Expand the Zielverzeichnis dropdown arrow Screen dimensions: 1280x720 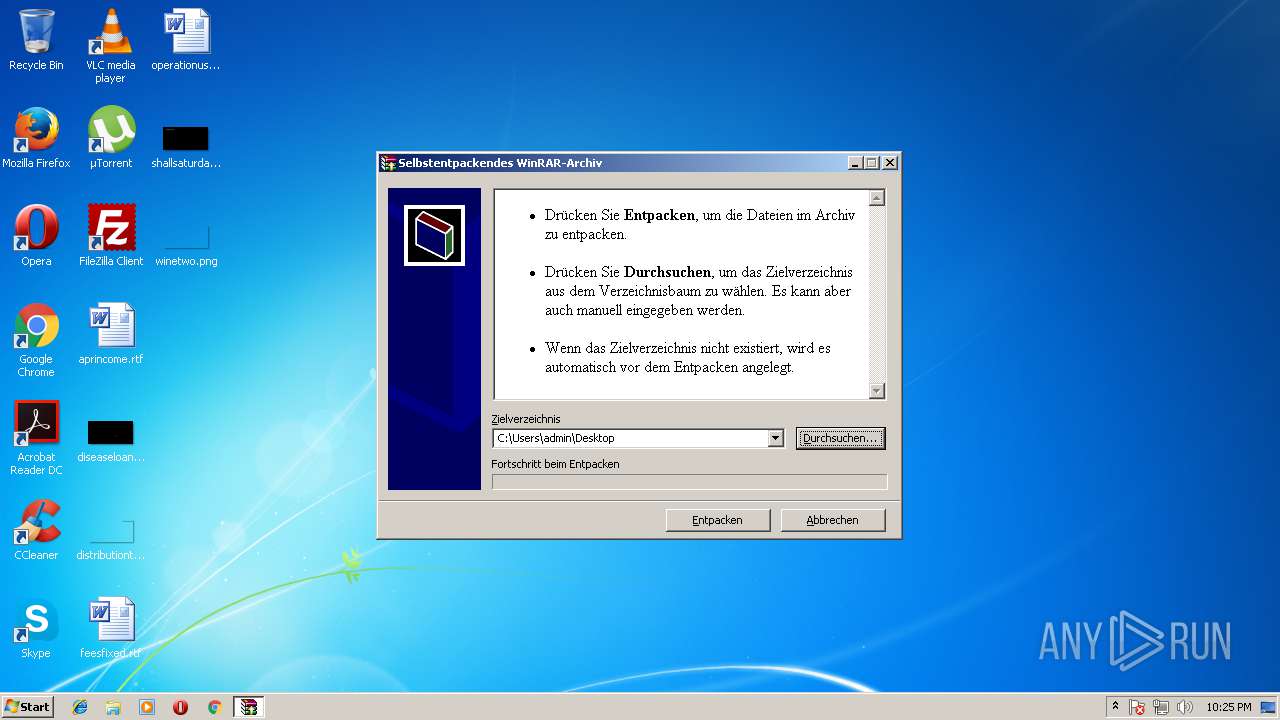[x=775, y=438]
